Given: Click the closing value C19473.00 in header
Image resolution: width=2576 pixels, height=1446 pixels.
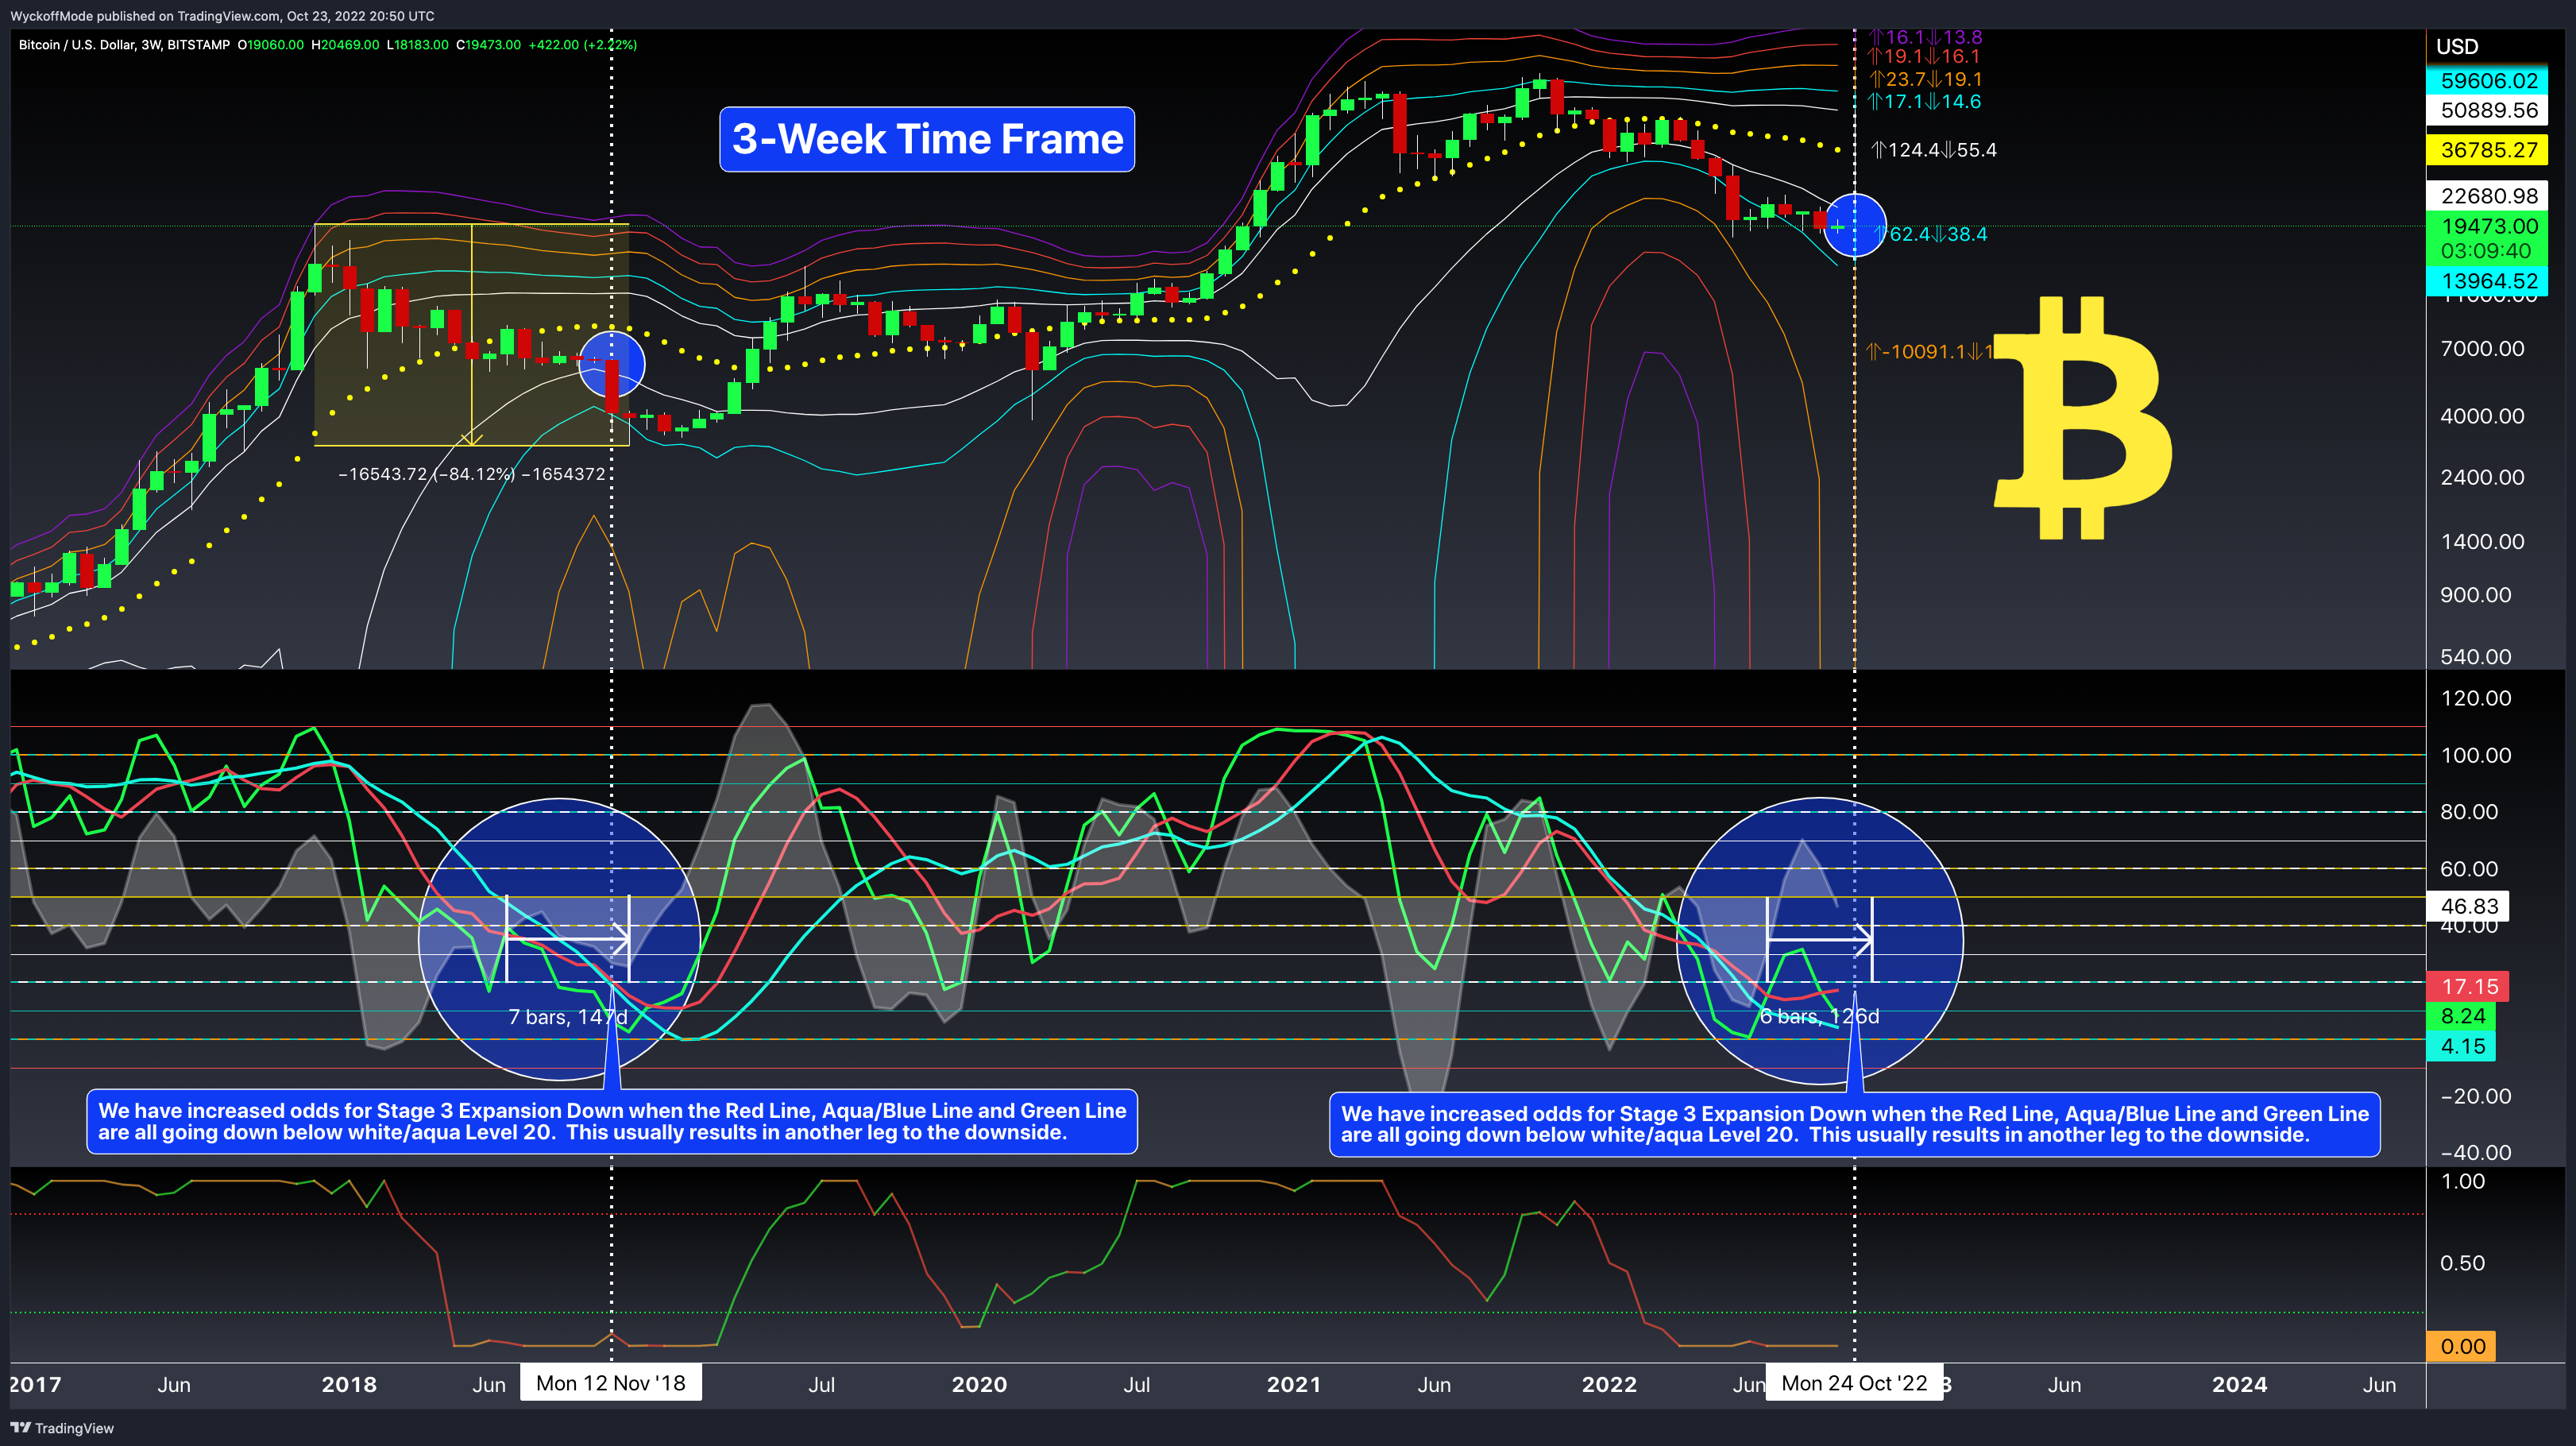Looking at the screenshot, I should [x=489, y=45].
